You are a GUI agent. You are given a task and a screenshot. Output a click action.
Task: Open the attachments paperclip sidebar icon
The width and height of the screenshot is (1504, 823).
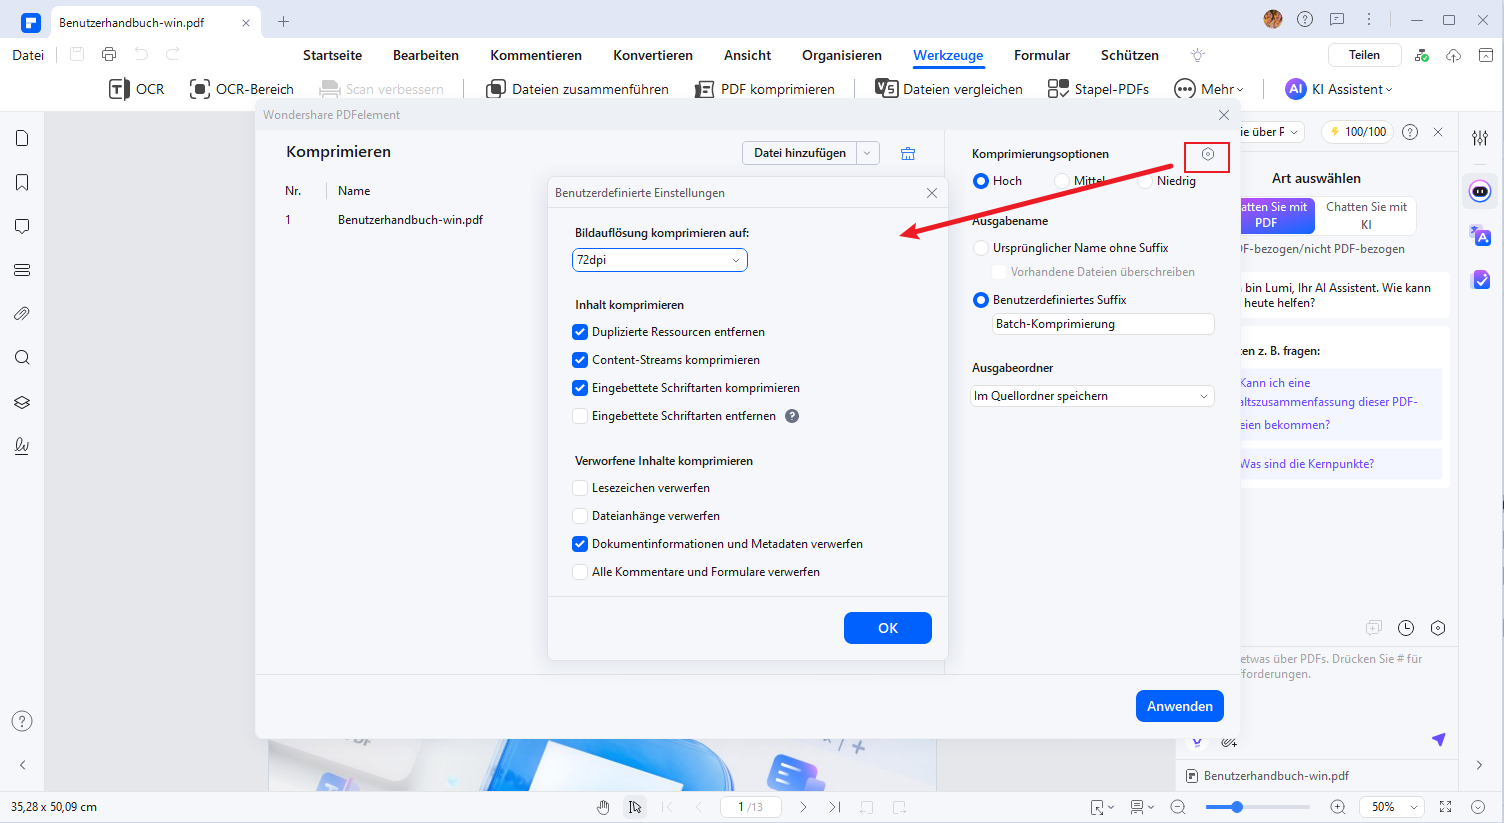[x=22, y=314]
